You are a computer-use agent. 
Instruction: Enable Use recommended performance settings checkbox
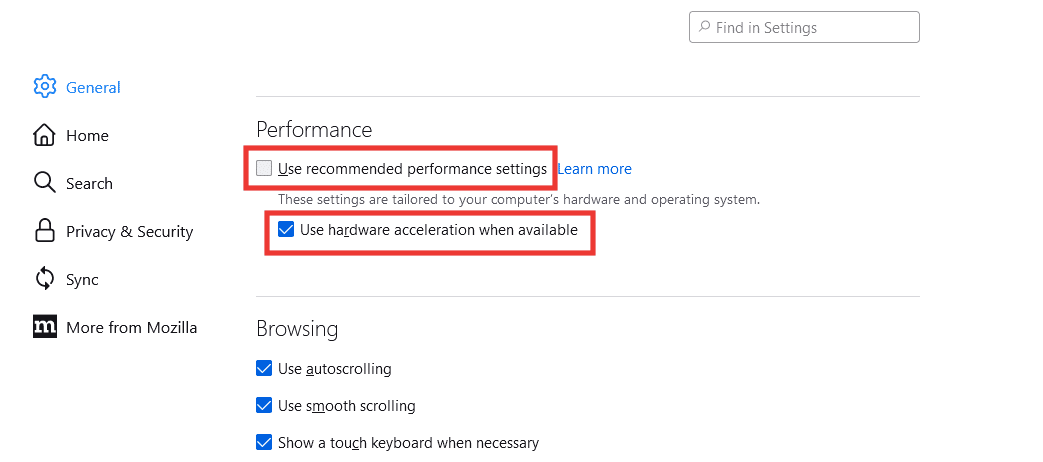(264, 168)
